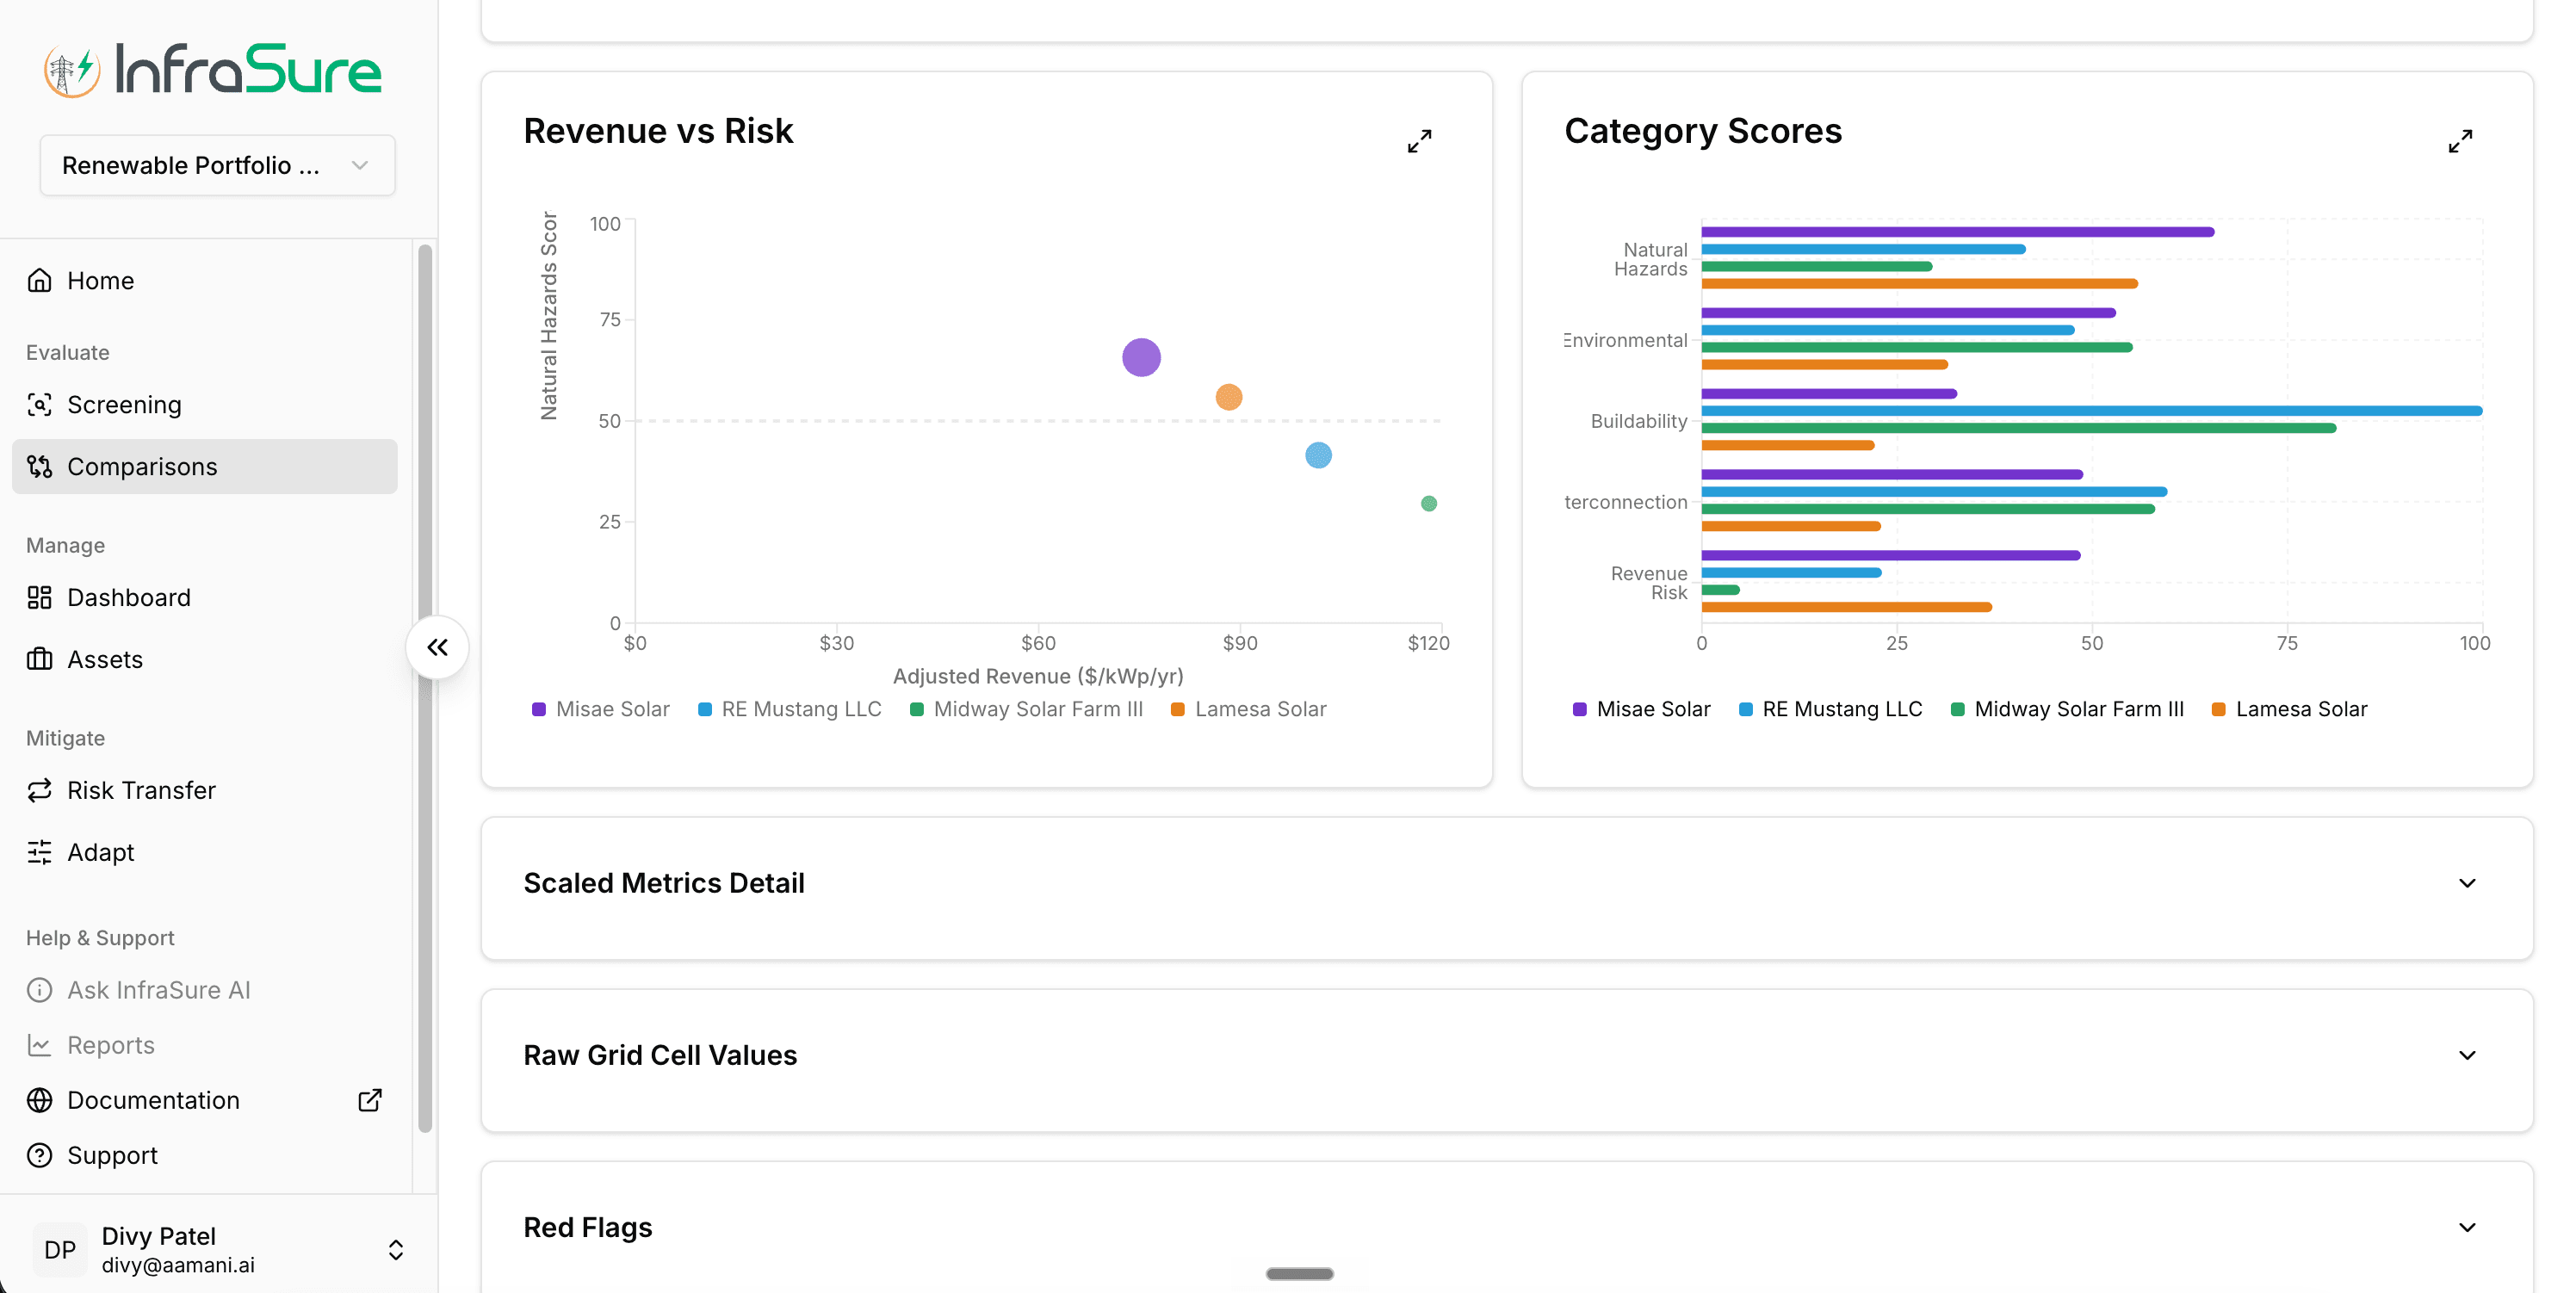Image resolution: width=2576 pixels, height=1293 pixels.
Task: Expand the Revenue vs Risk chart
Action: coord(1419,141)
